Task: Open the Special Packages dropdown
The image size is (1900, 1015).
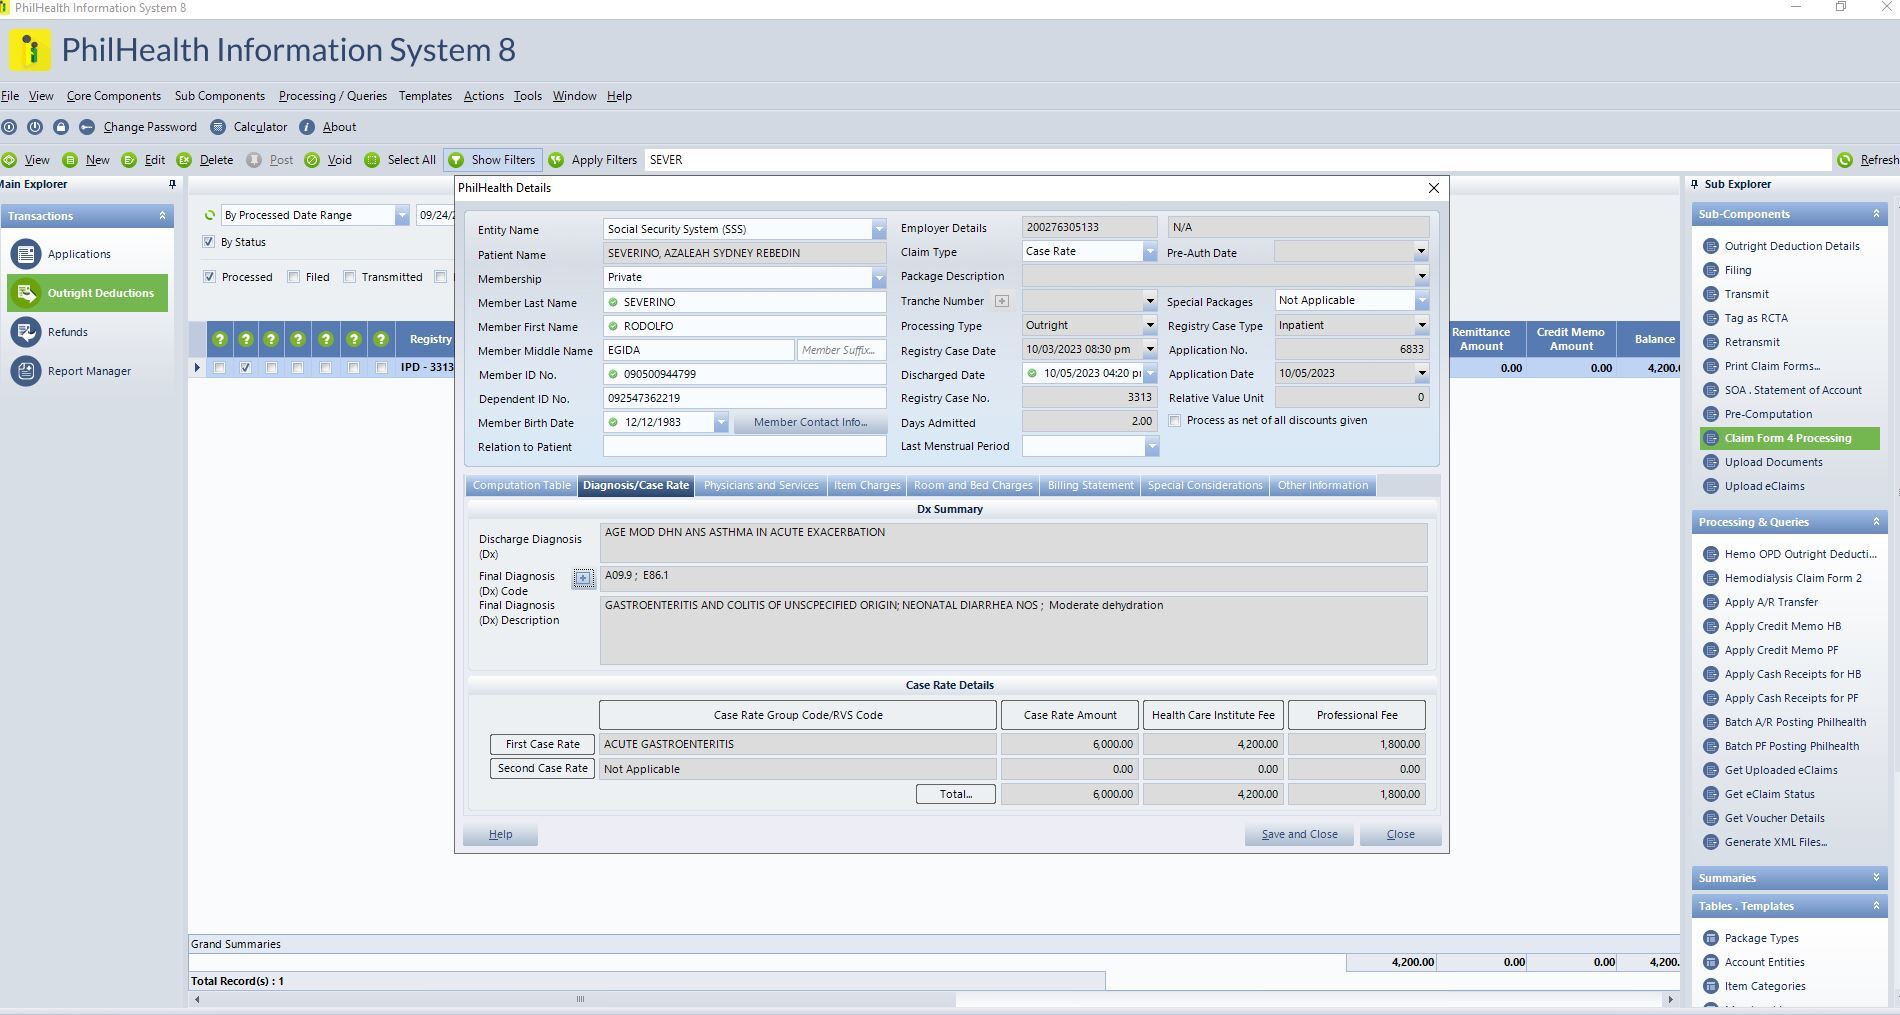Action: point(1421,300)
